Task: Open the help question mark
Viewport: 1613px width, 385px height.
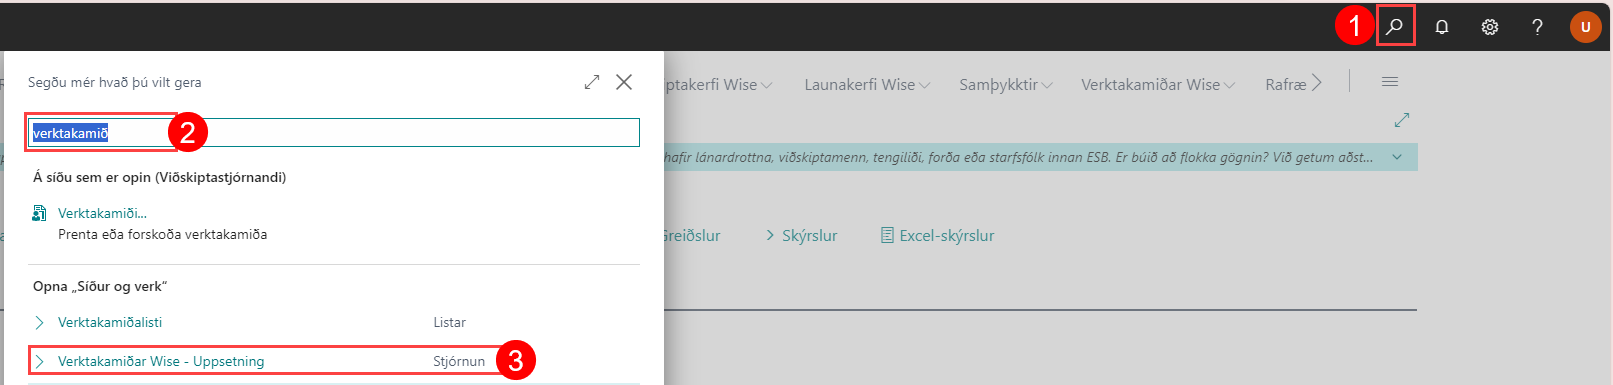Action: pos(1537,27)
